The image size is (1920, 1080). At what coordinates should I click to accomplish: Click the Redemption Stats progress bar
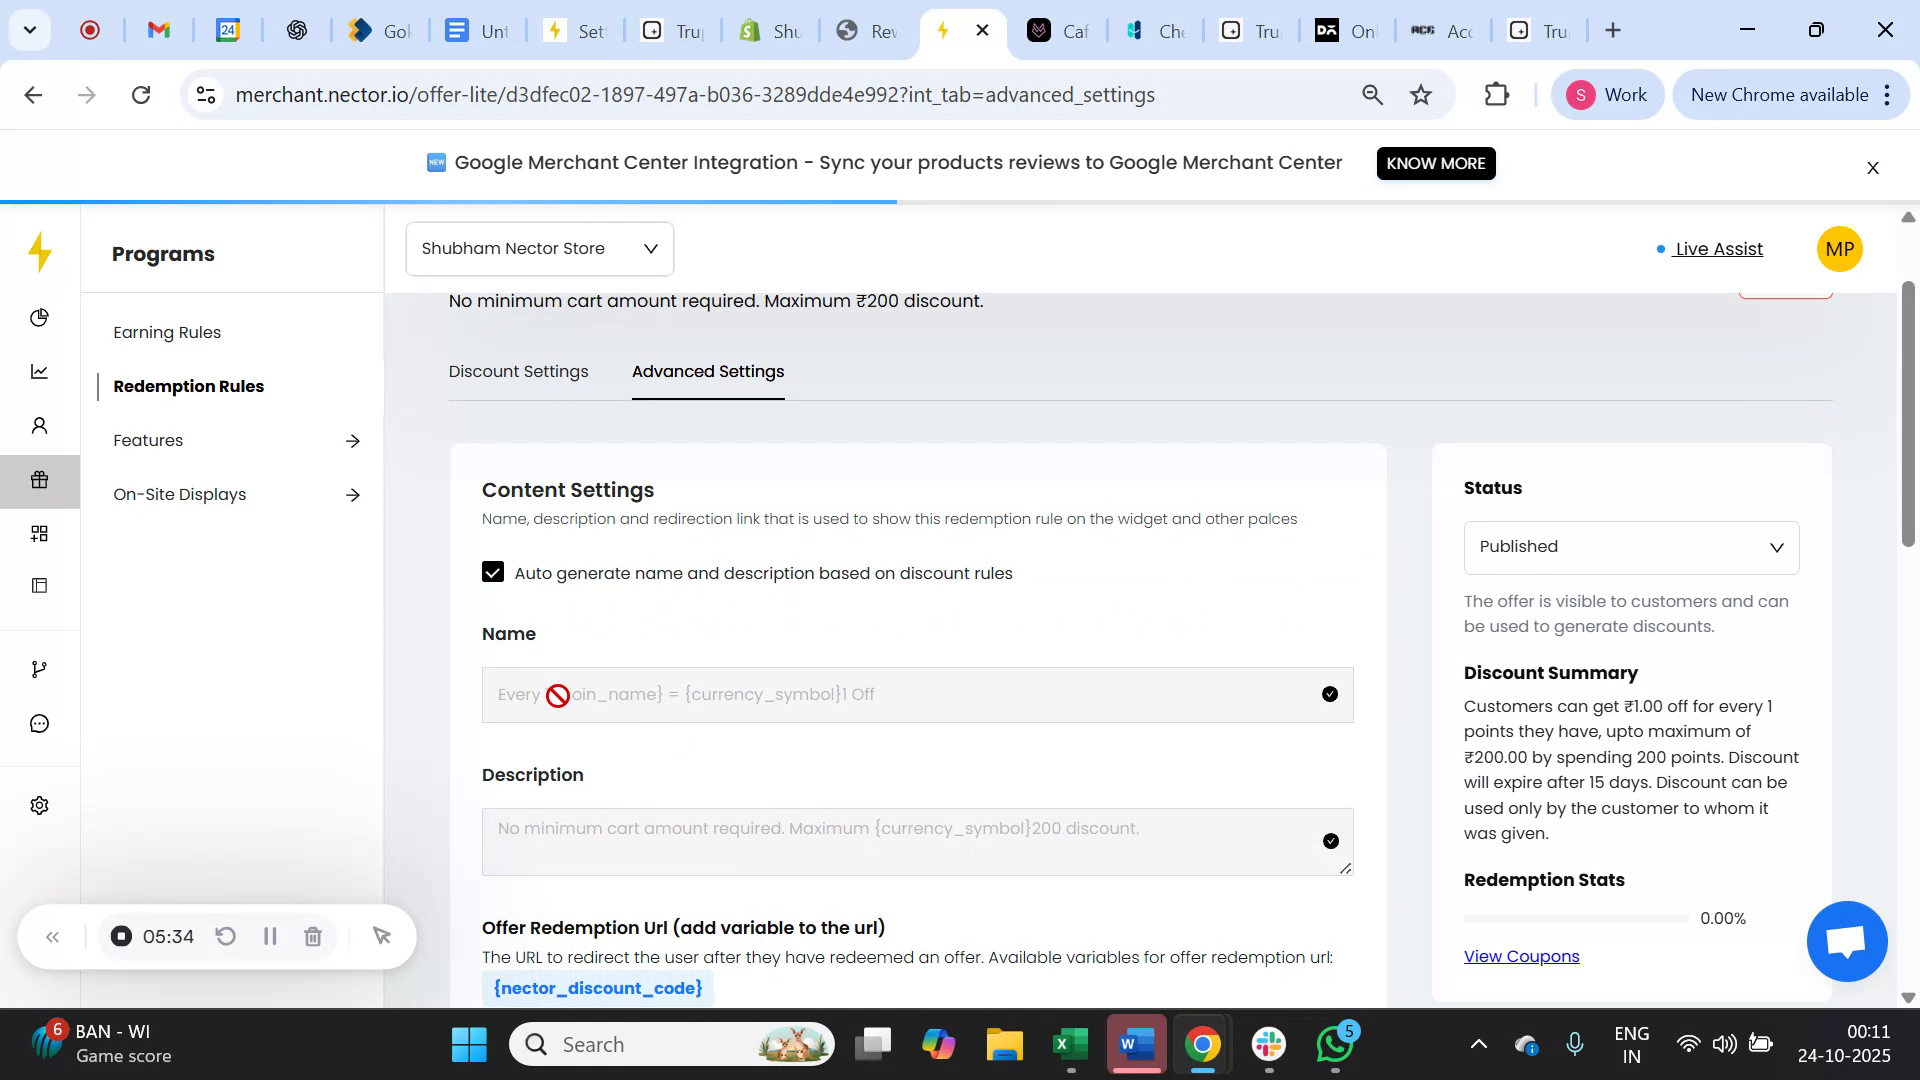(1575, 918)
